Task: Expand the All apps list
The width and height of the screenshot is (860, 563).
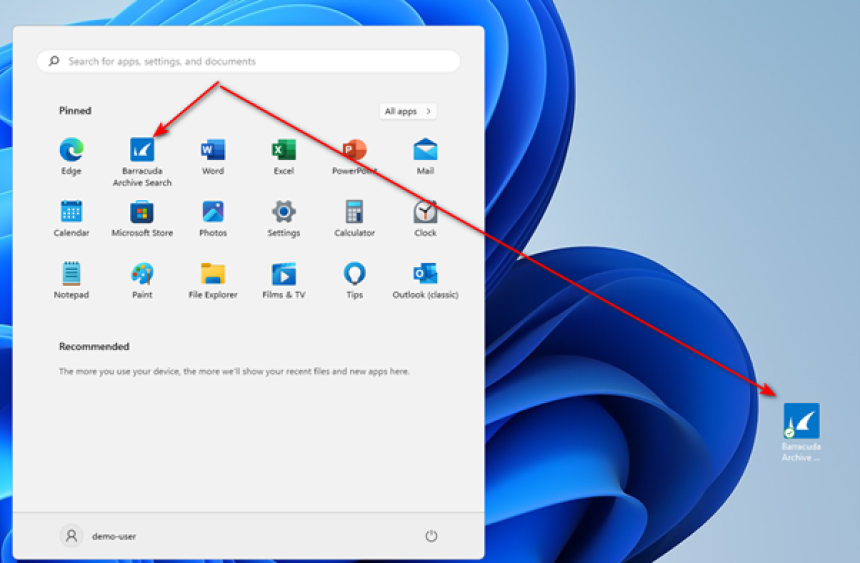Action: [x=407, y=111]
